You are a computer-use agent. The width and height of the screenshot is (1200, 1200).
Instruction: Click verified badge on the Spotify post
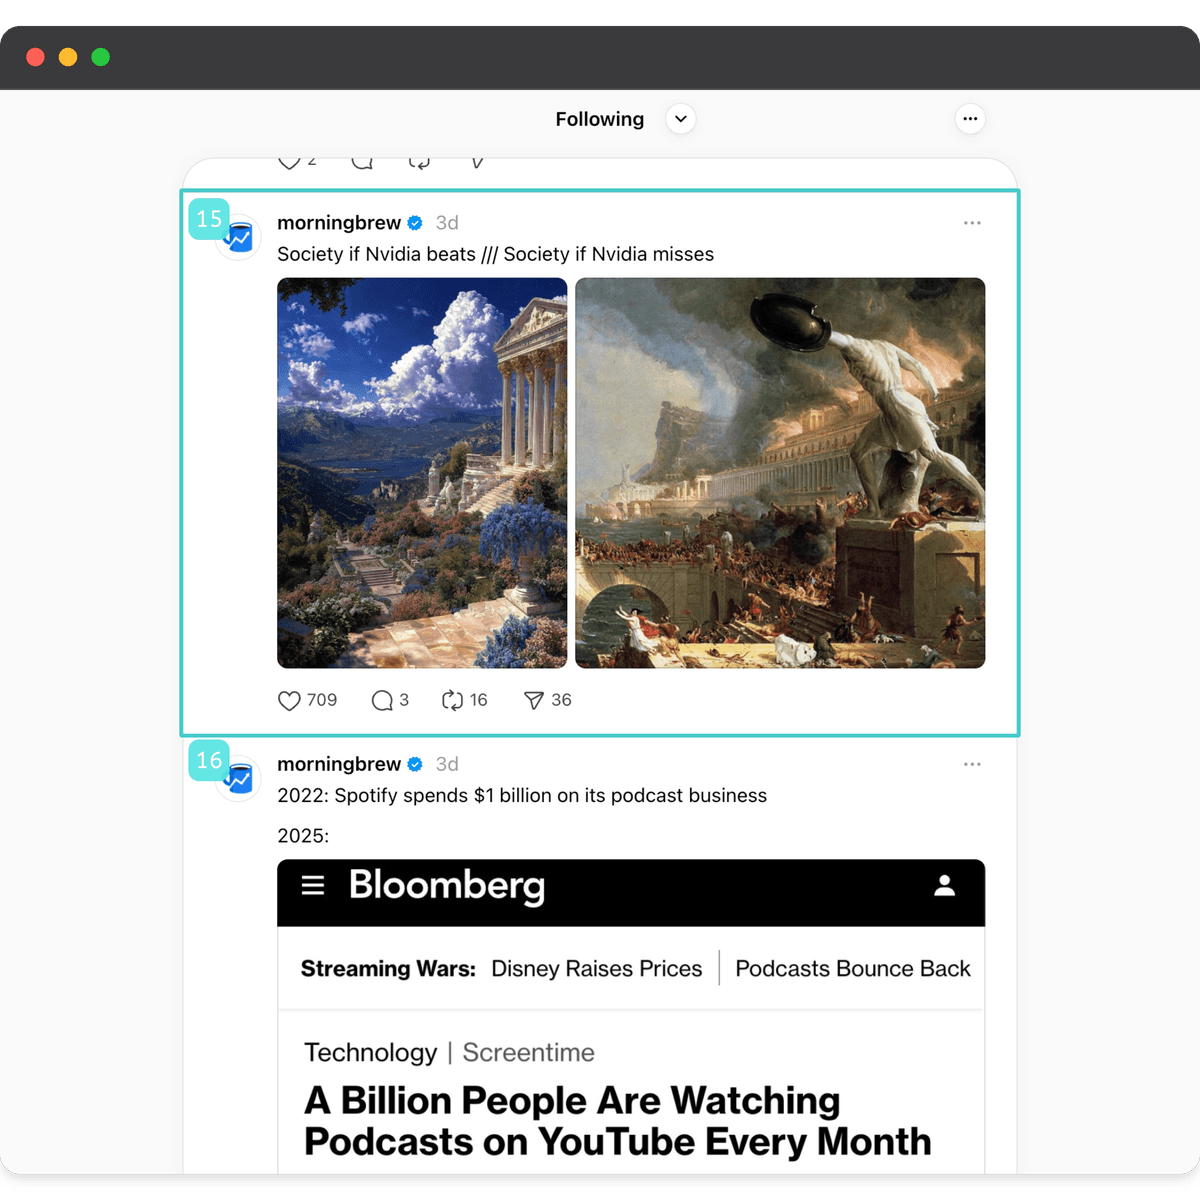point(415,764)
